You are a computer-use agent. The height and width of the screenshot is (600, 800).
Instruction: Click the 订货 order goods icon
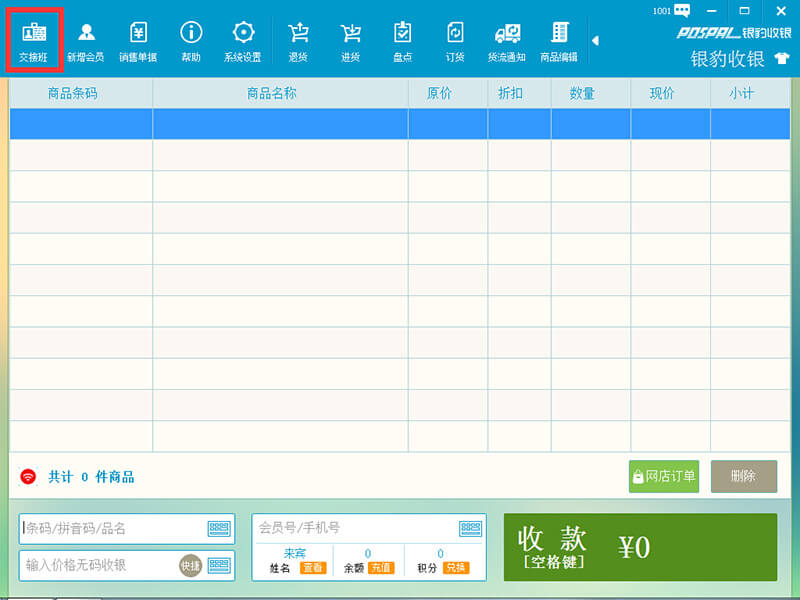click(455, 42)
